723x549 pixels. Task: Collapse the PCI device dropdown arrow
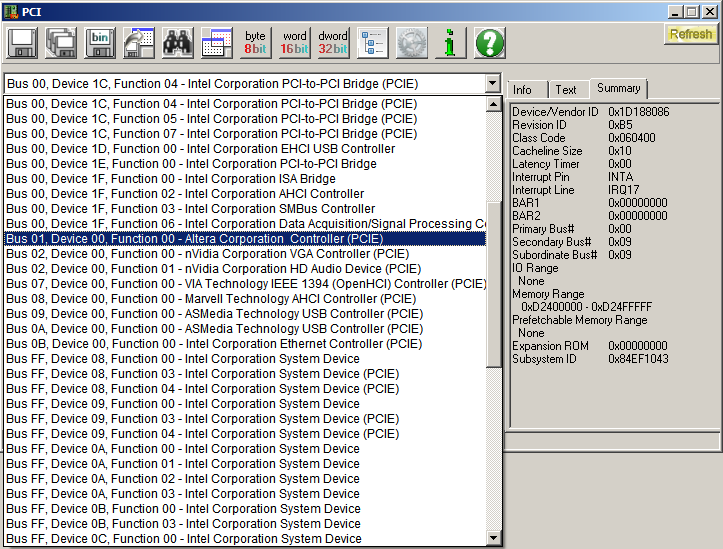491,84
